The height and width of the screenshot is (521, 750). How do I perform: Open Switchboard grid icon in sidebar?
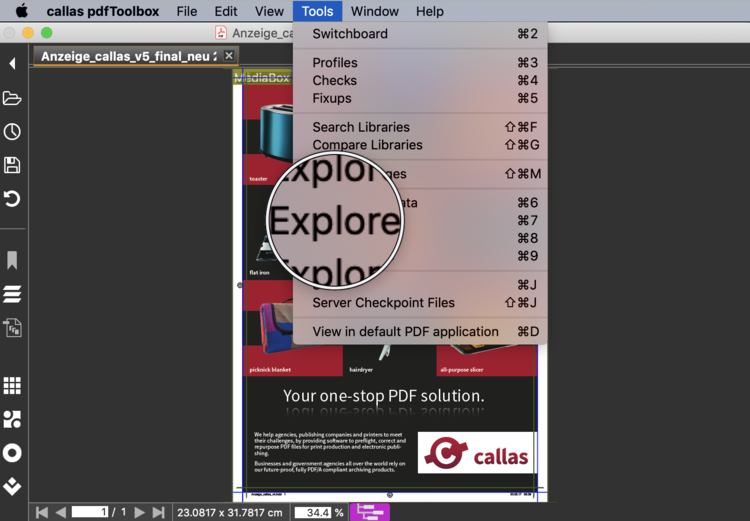12,385
